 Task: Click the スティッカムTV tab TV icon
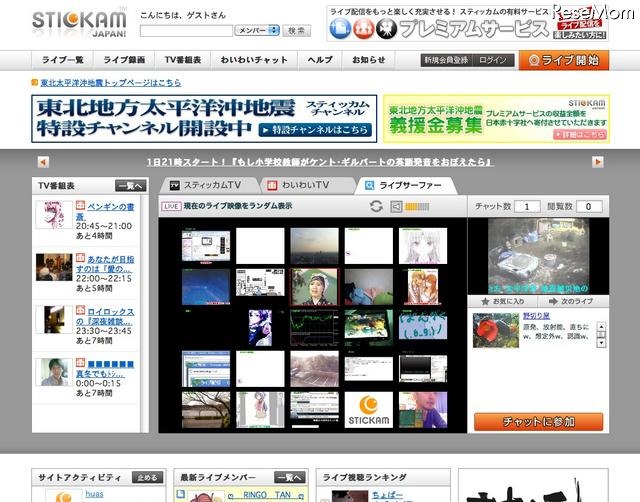[x=174, y=186]
